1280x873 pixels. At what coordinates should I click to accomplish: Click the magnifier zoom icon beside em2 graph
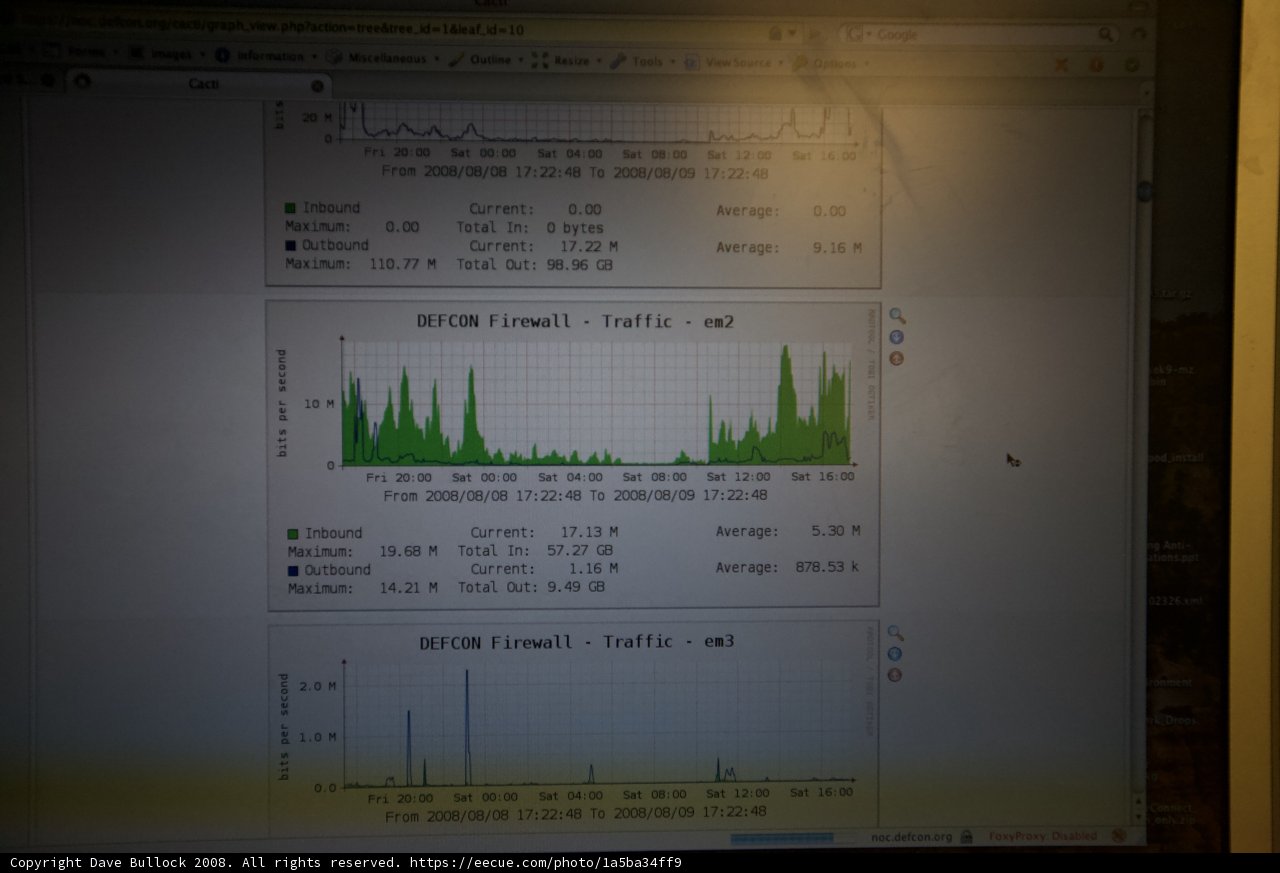click(x=897, y=316)
